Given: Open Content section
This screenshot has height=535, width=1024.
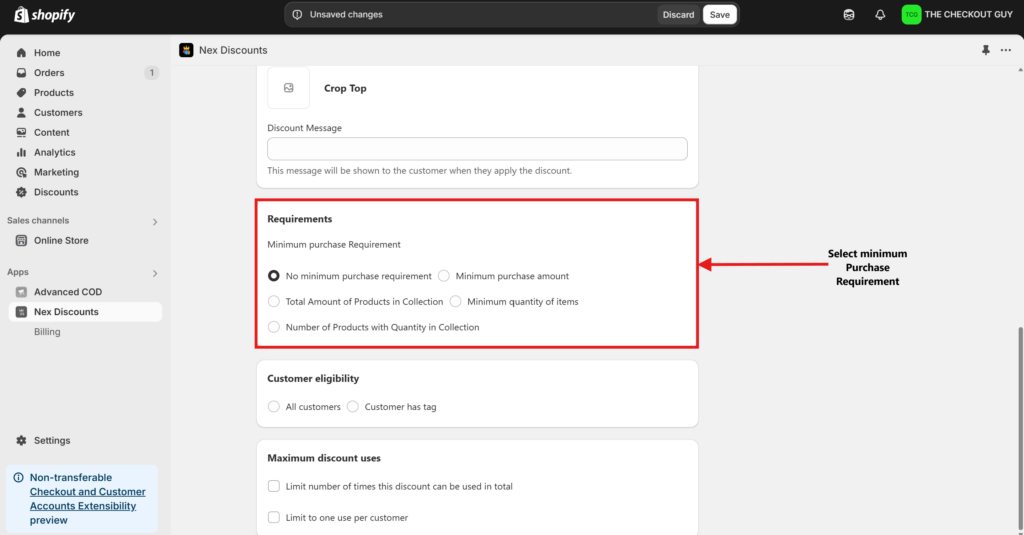Looking at the screenshot, I should pyautogui.click(x=52, y=133).
